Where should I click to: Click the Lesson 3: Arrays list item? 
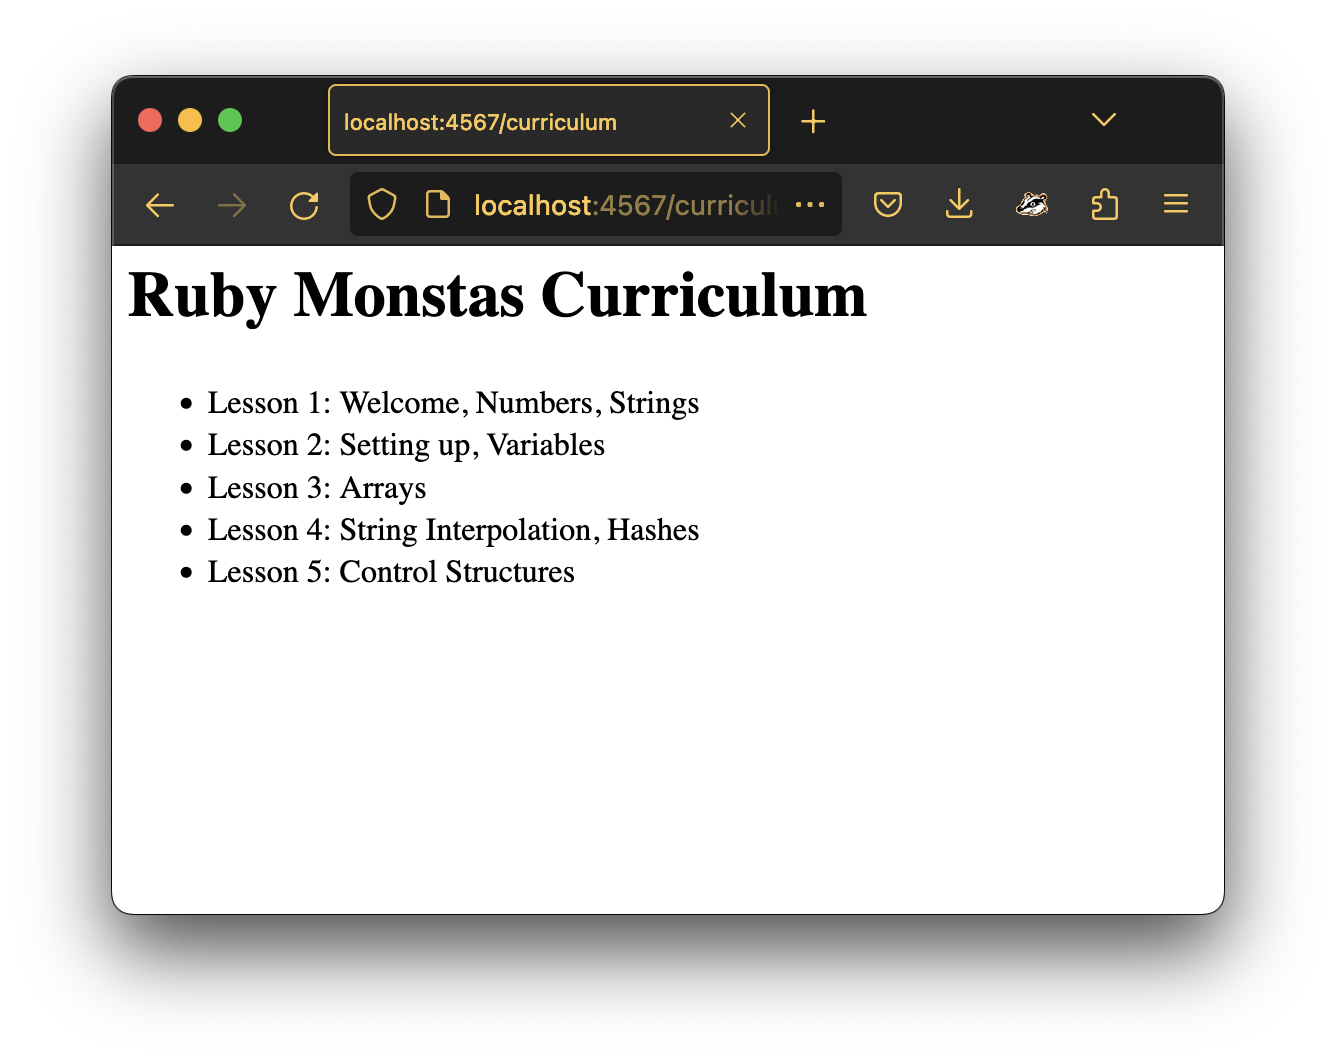click(x=316, y=488)
